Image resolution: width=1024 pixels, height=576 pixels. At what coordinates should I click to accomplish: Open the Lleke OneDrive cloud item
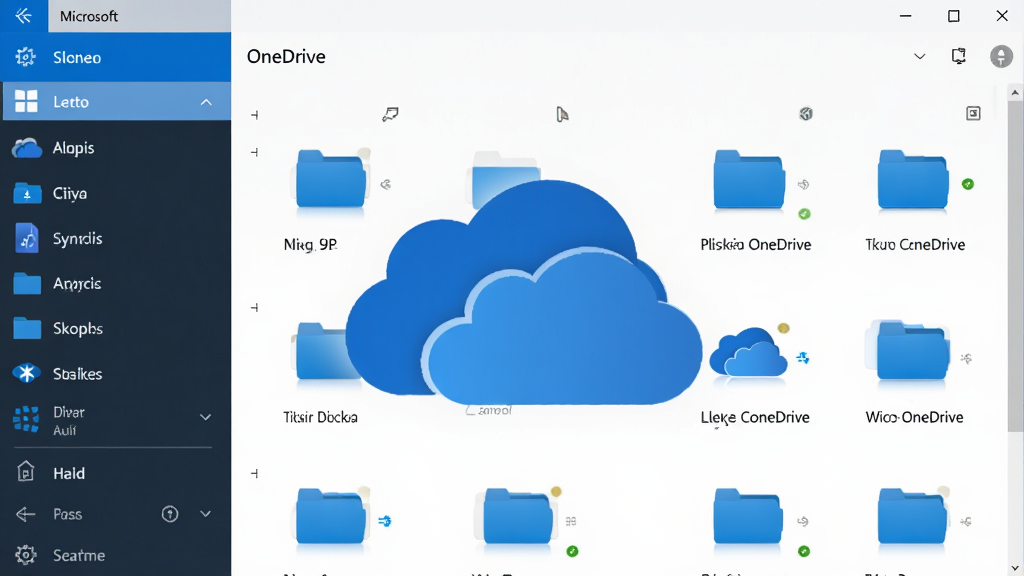748,351
